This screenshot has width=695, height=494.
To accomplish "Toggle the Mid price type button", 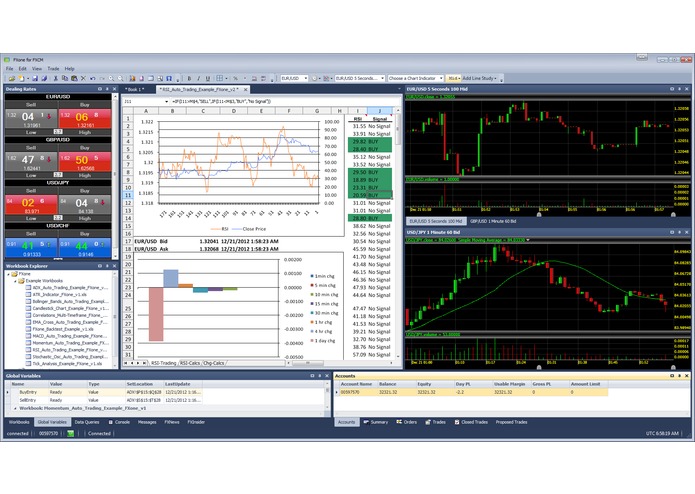I will 453,78.
